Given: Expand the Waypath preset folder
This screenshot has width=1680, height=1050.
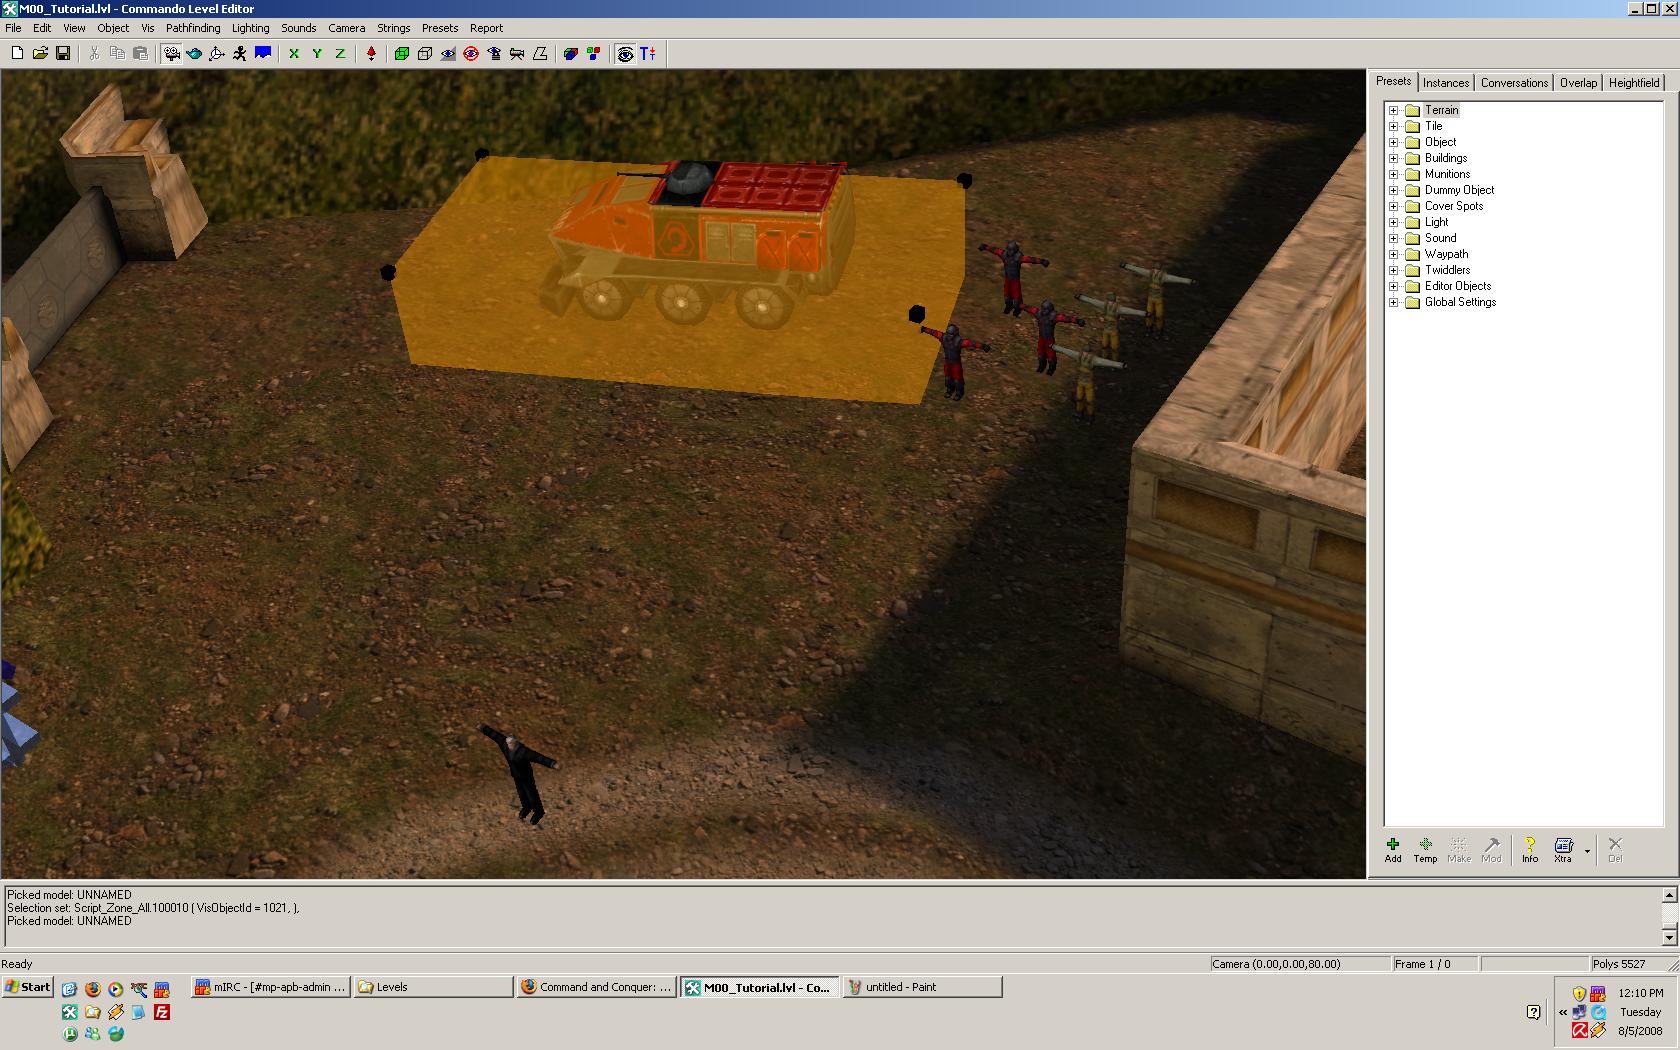Looking at the screenshot, I should coord(1393,254).
